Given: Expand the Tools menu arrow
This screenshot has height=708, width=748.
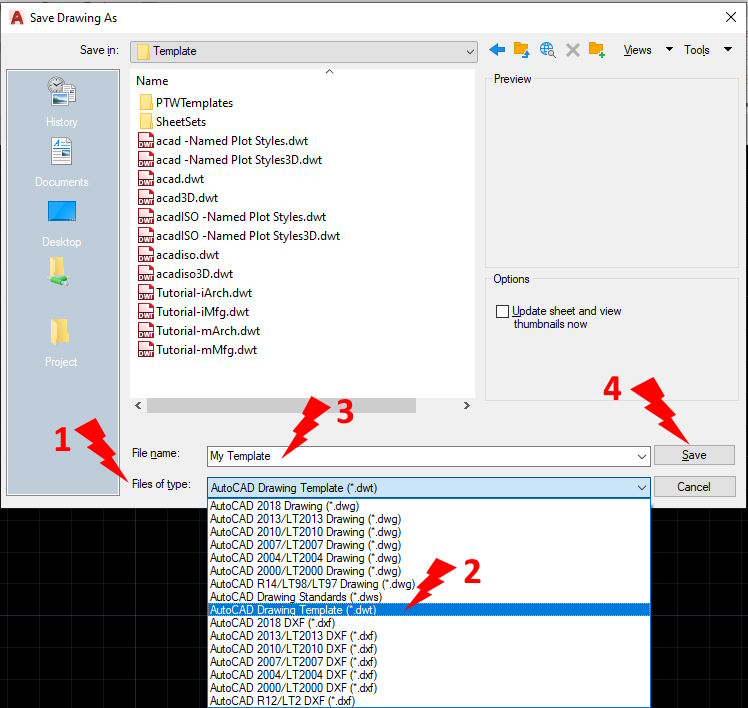Looking at the screenshot, I should tap(728, 49).
